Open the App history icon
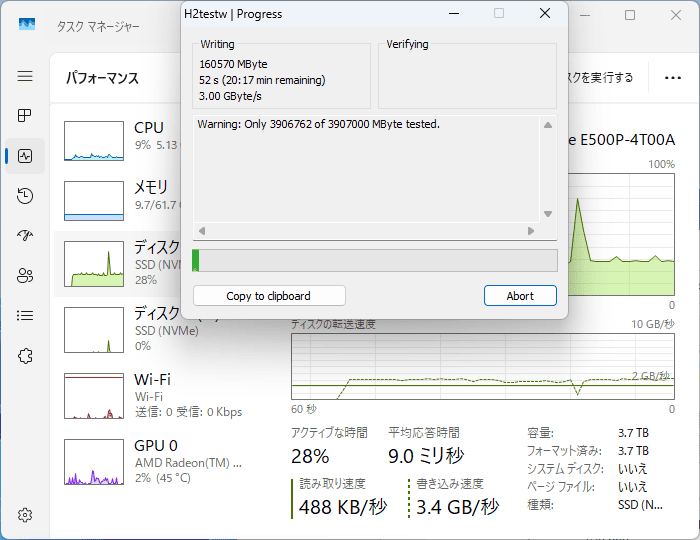 click(25, 196)
